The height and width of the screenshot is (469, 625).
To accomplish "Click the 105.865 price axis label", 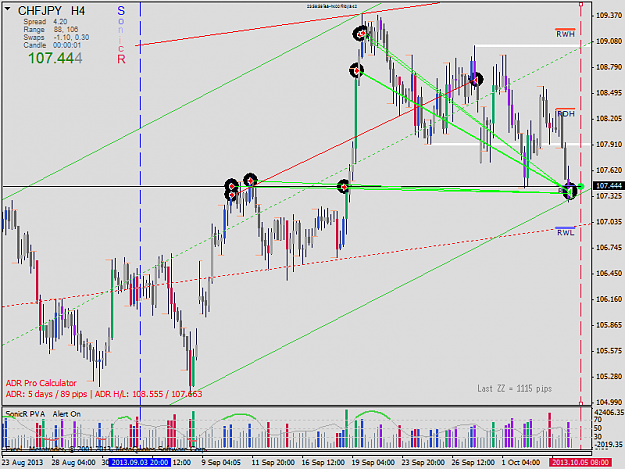I will pos(609,325).
